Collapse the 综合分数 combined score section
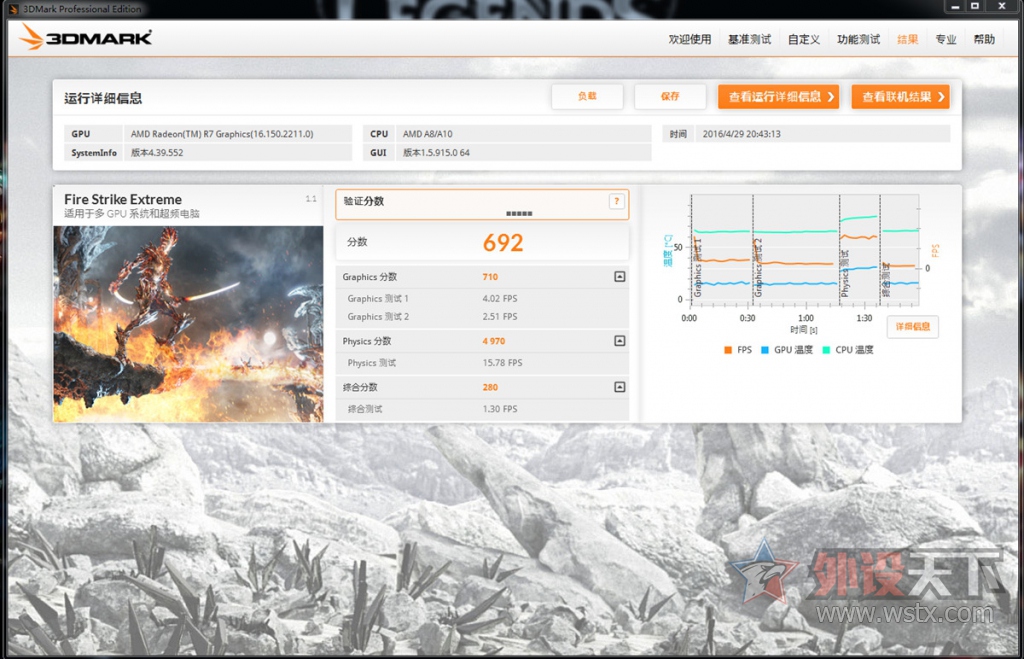The width and height of the screenshot is (1024, 659). pos(620,387)
